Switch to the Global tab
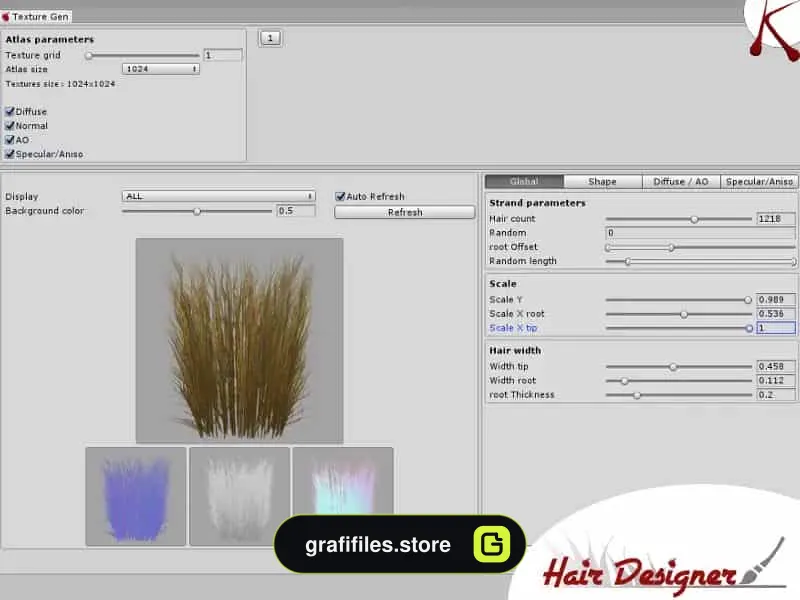The width and height of the screenshot is (800, 600). tap(524, 182)
